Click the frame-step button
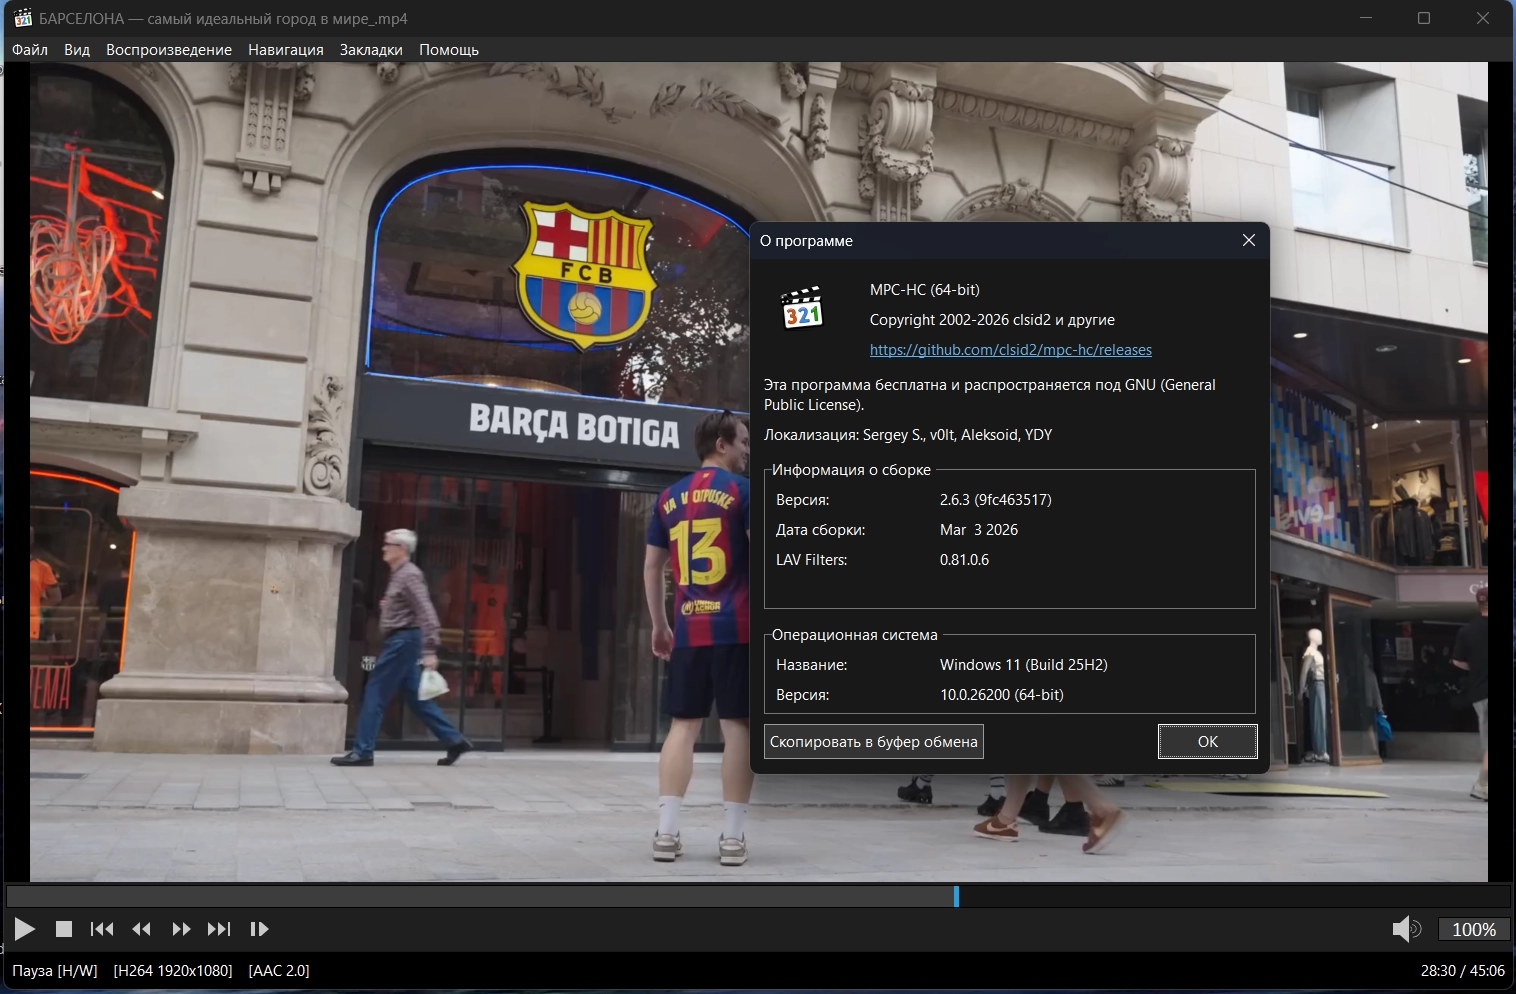This screenshot has width=1516, height=994. pos(259,929)
